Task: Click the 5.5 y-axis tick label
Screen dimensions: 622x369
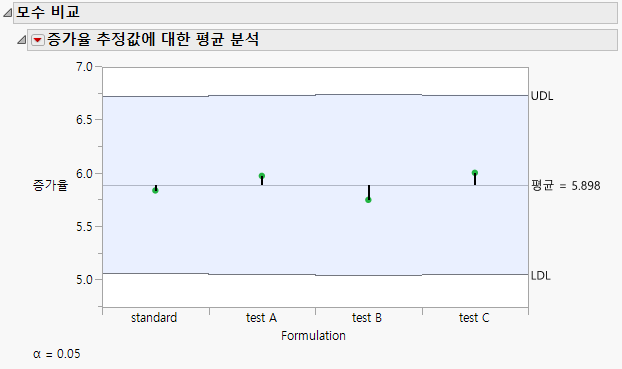Action: (84, 227)
